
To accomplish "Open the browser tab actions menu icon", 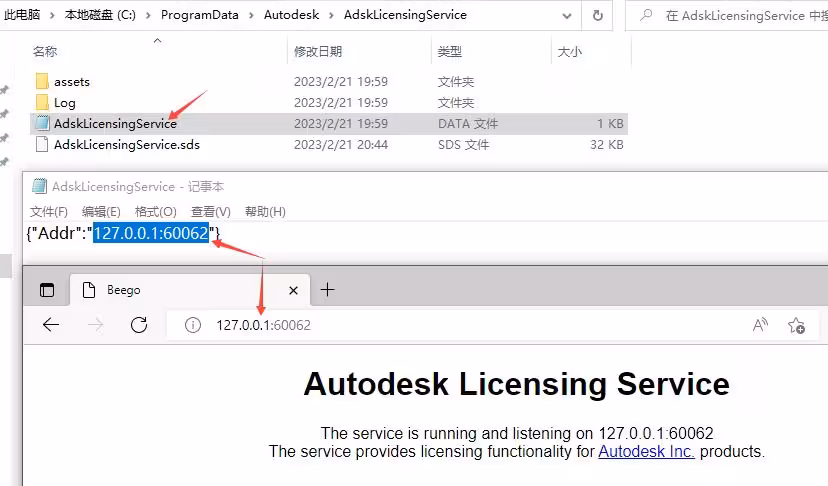I will point(47,289).
